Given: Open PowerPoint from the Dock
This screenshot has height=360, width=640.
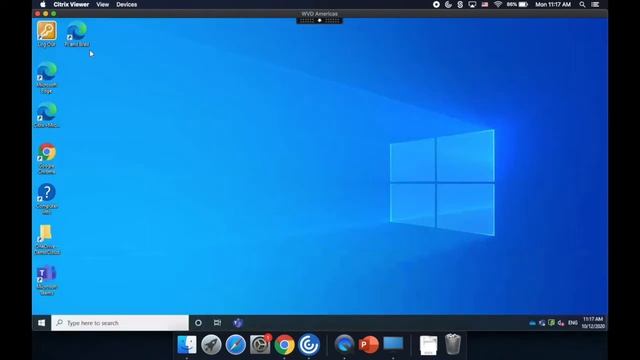Looking at the screenshot, I should tap(369, 345).
